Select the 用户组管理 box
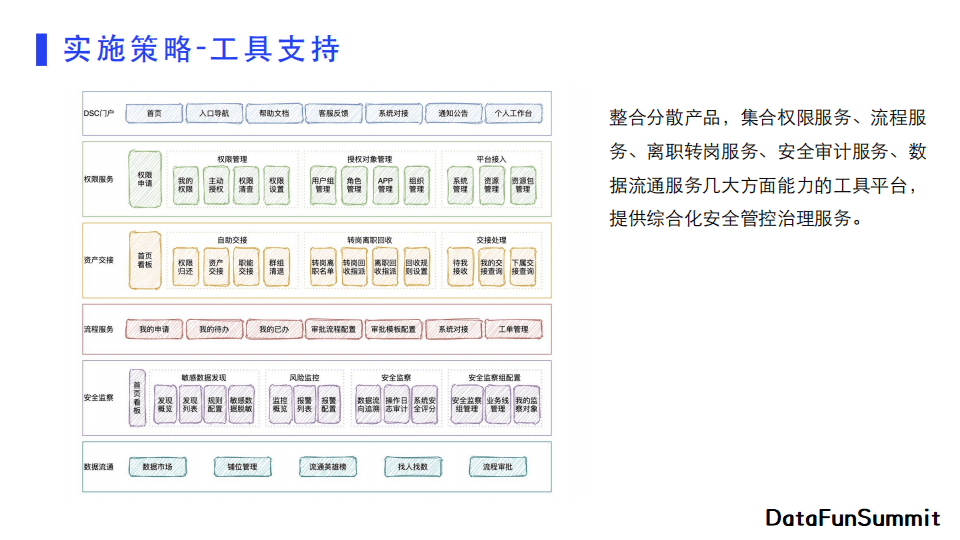Screen dimensions: 960x540 click(323, 185)
